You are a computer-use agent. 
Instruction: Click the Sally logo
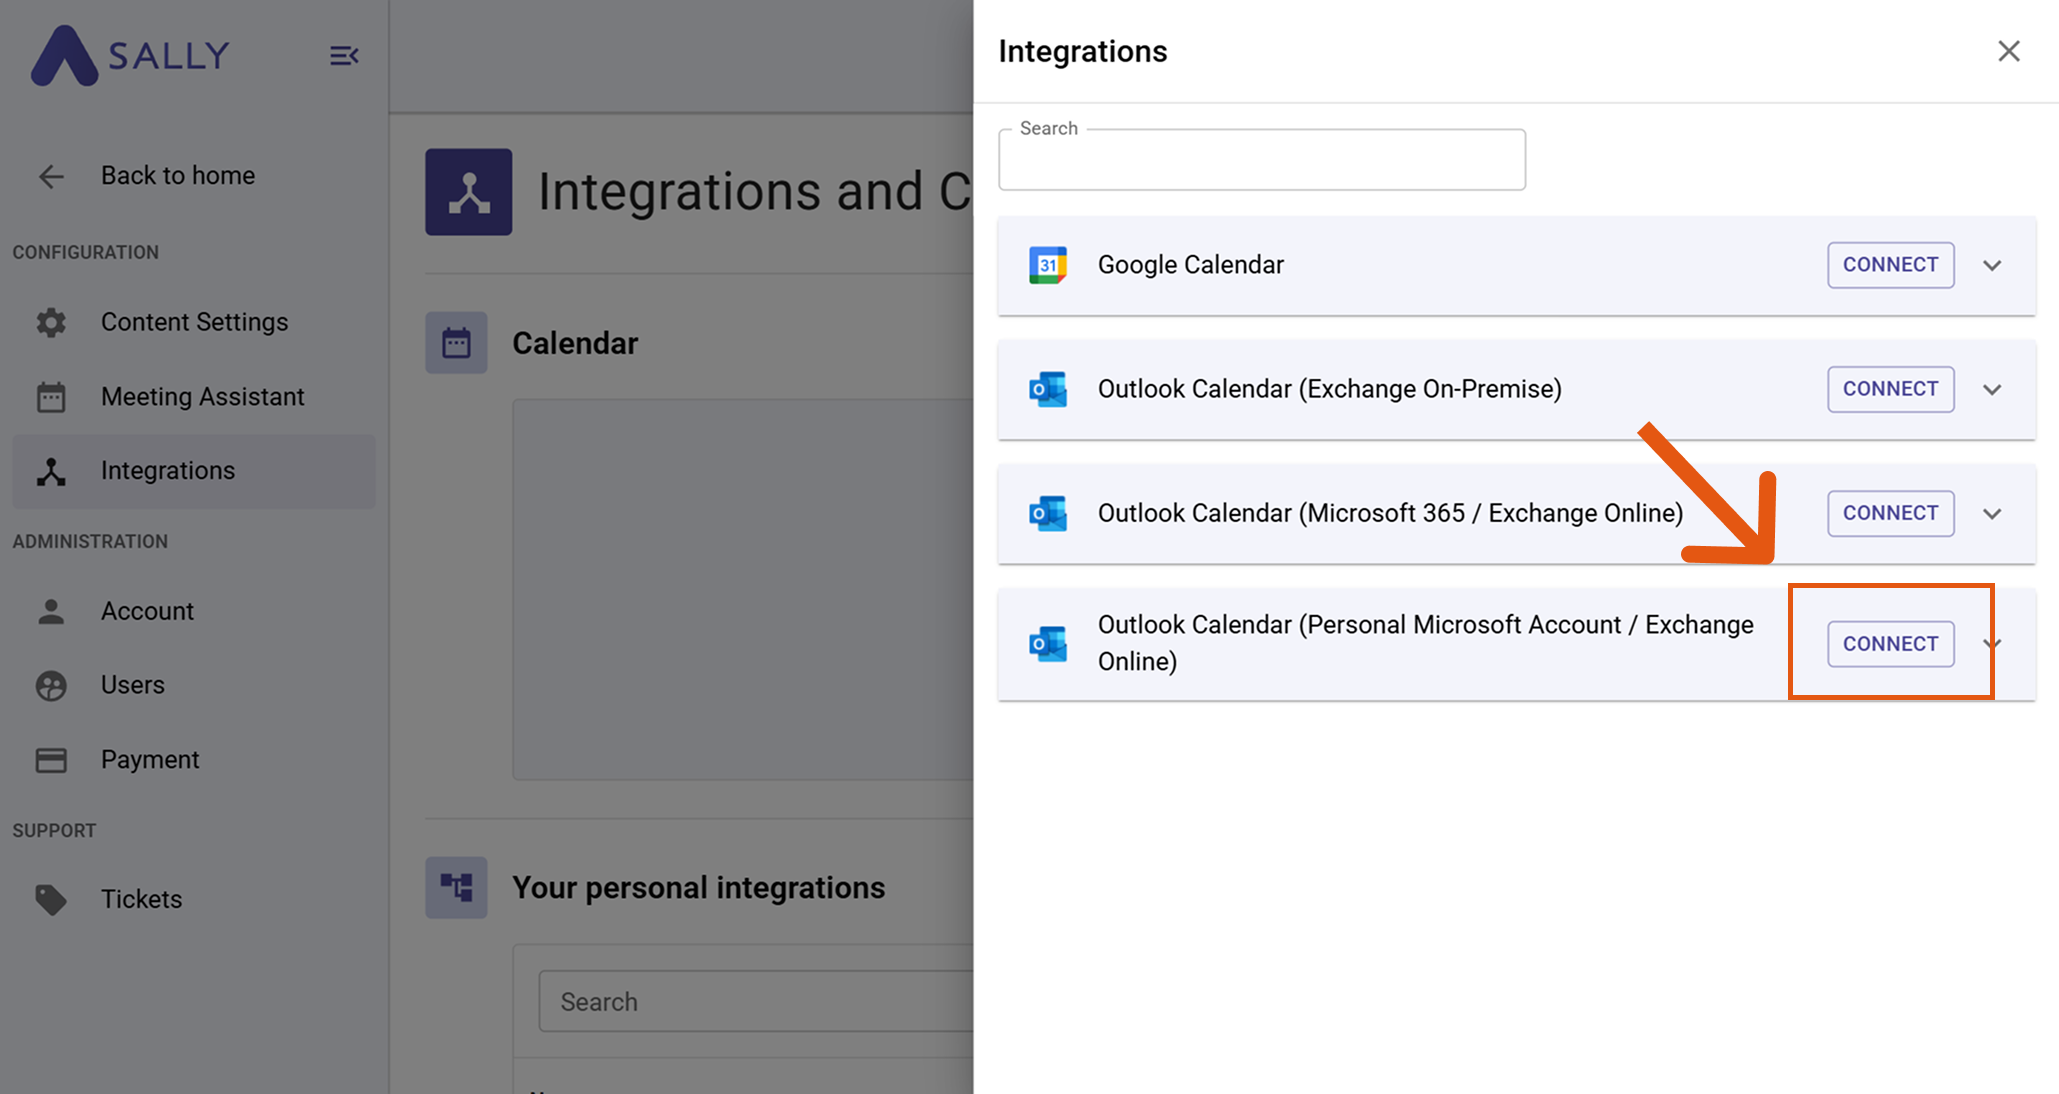(x=130, y=55)
